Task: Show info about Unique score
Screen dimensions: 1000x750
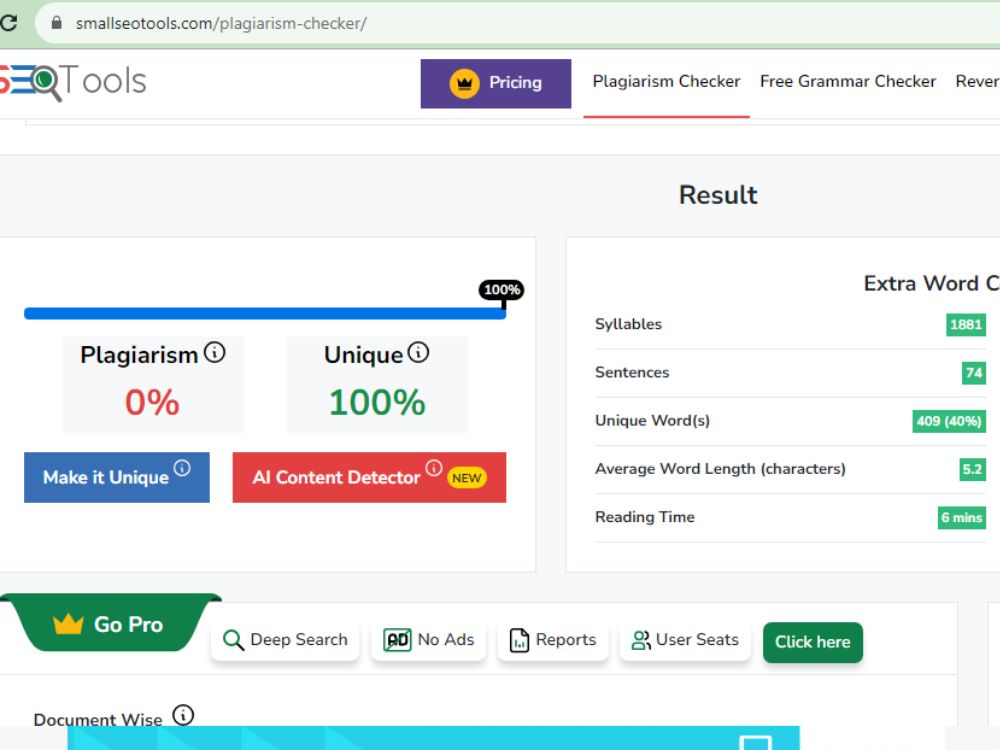Action: click(x=418, y=352)
